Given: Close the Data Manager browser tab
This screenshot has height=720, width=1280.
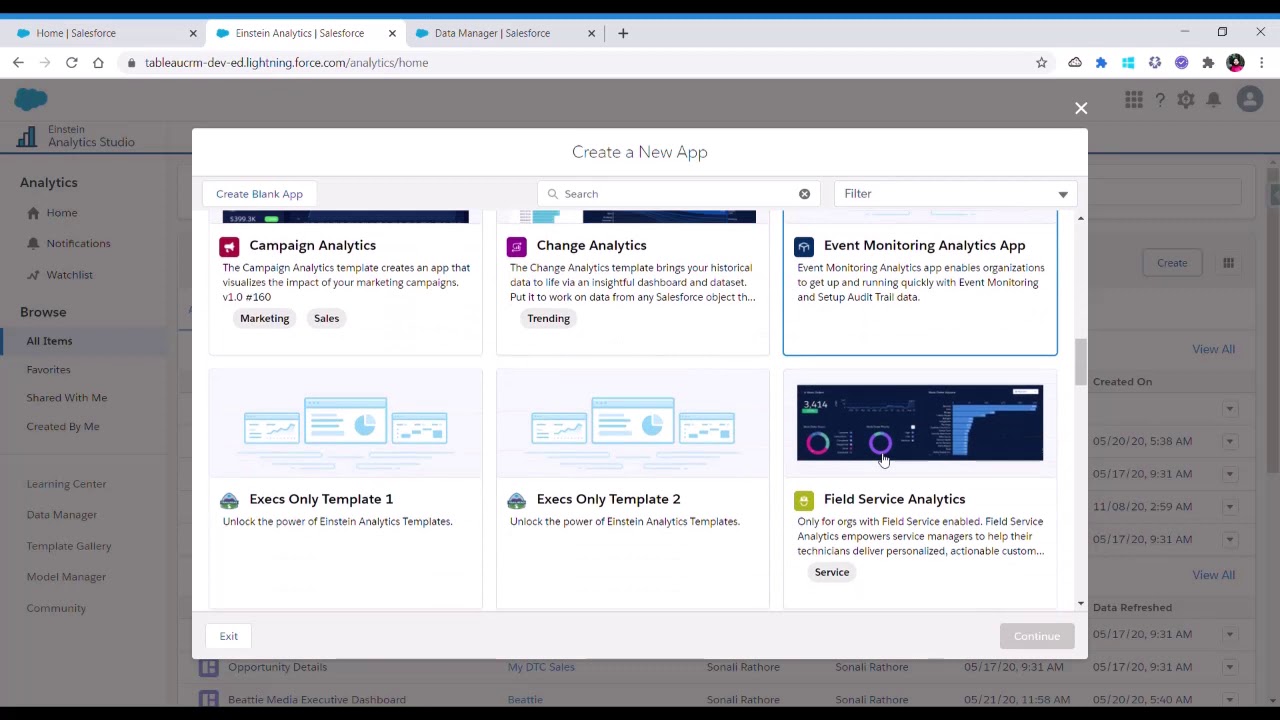Looking at the screenshot, I should pyautogui.click(x=591, y=33).
